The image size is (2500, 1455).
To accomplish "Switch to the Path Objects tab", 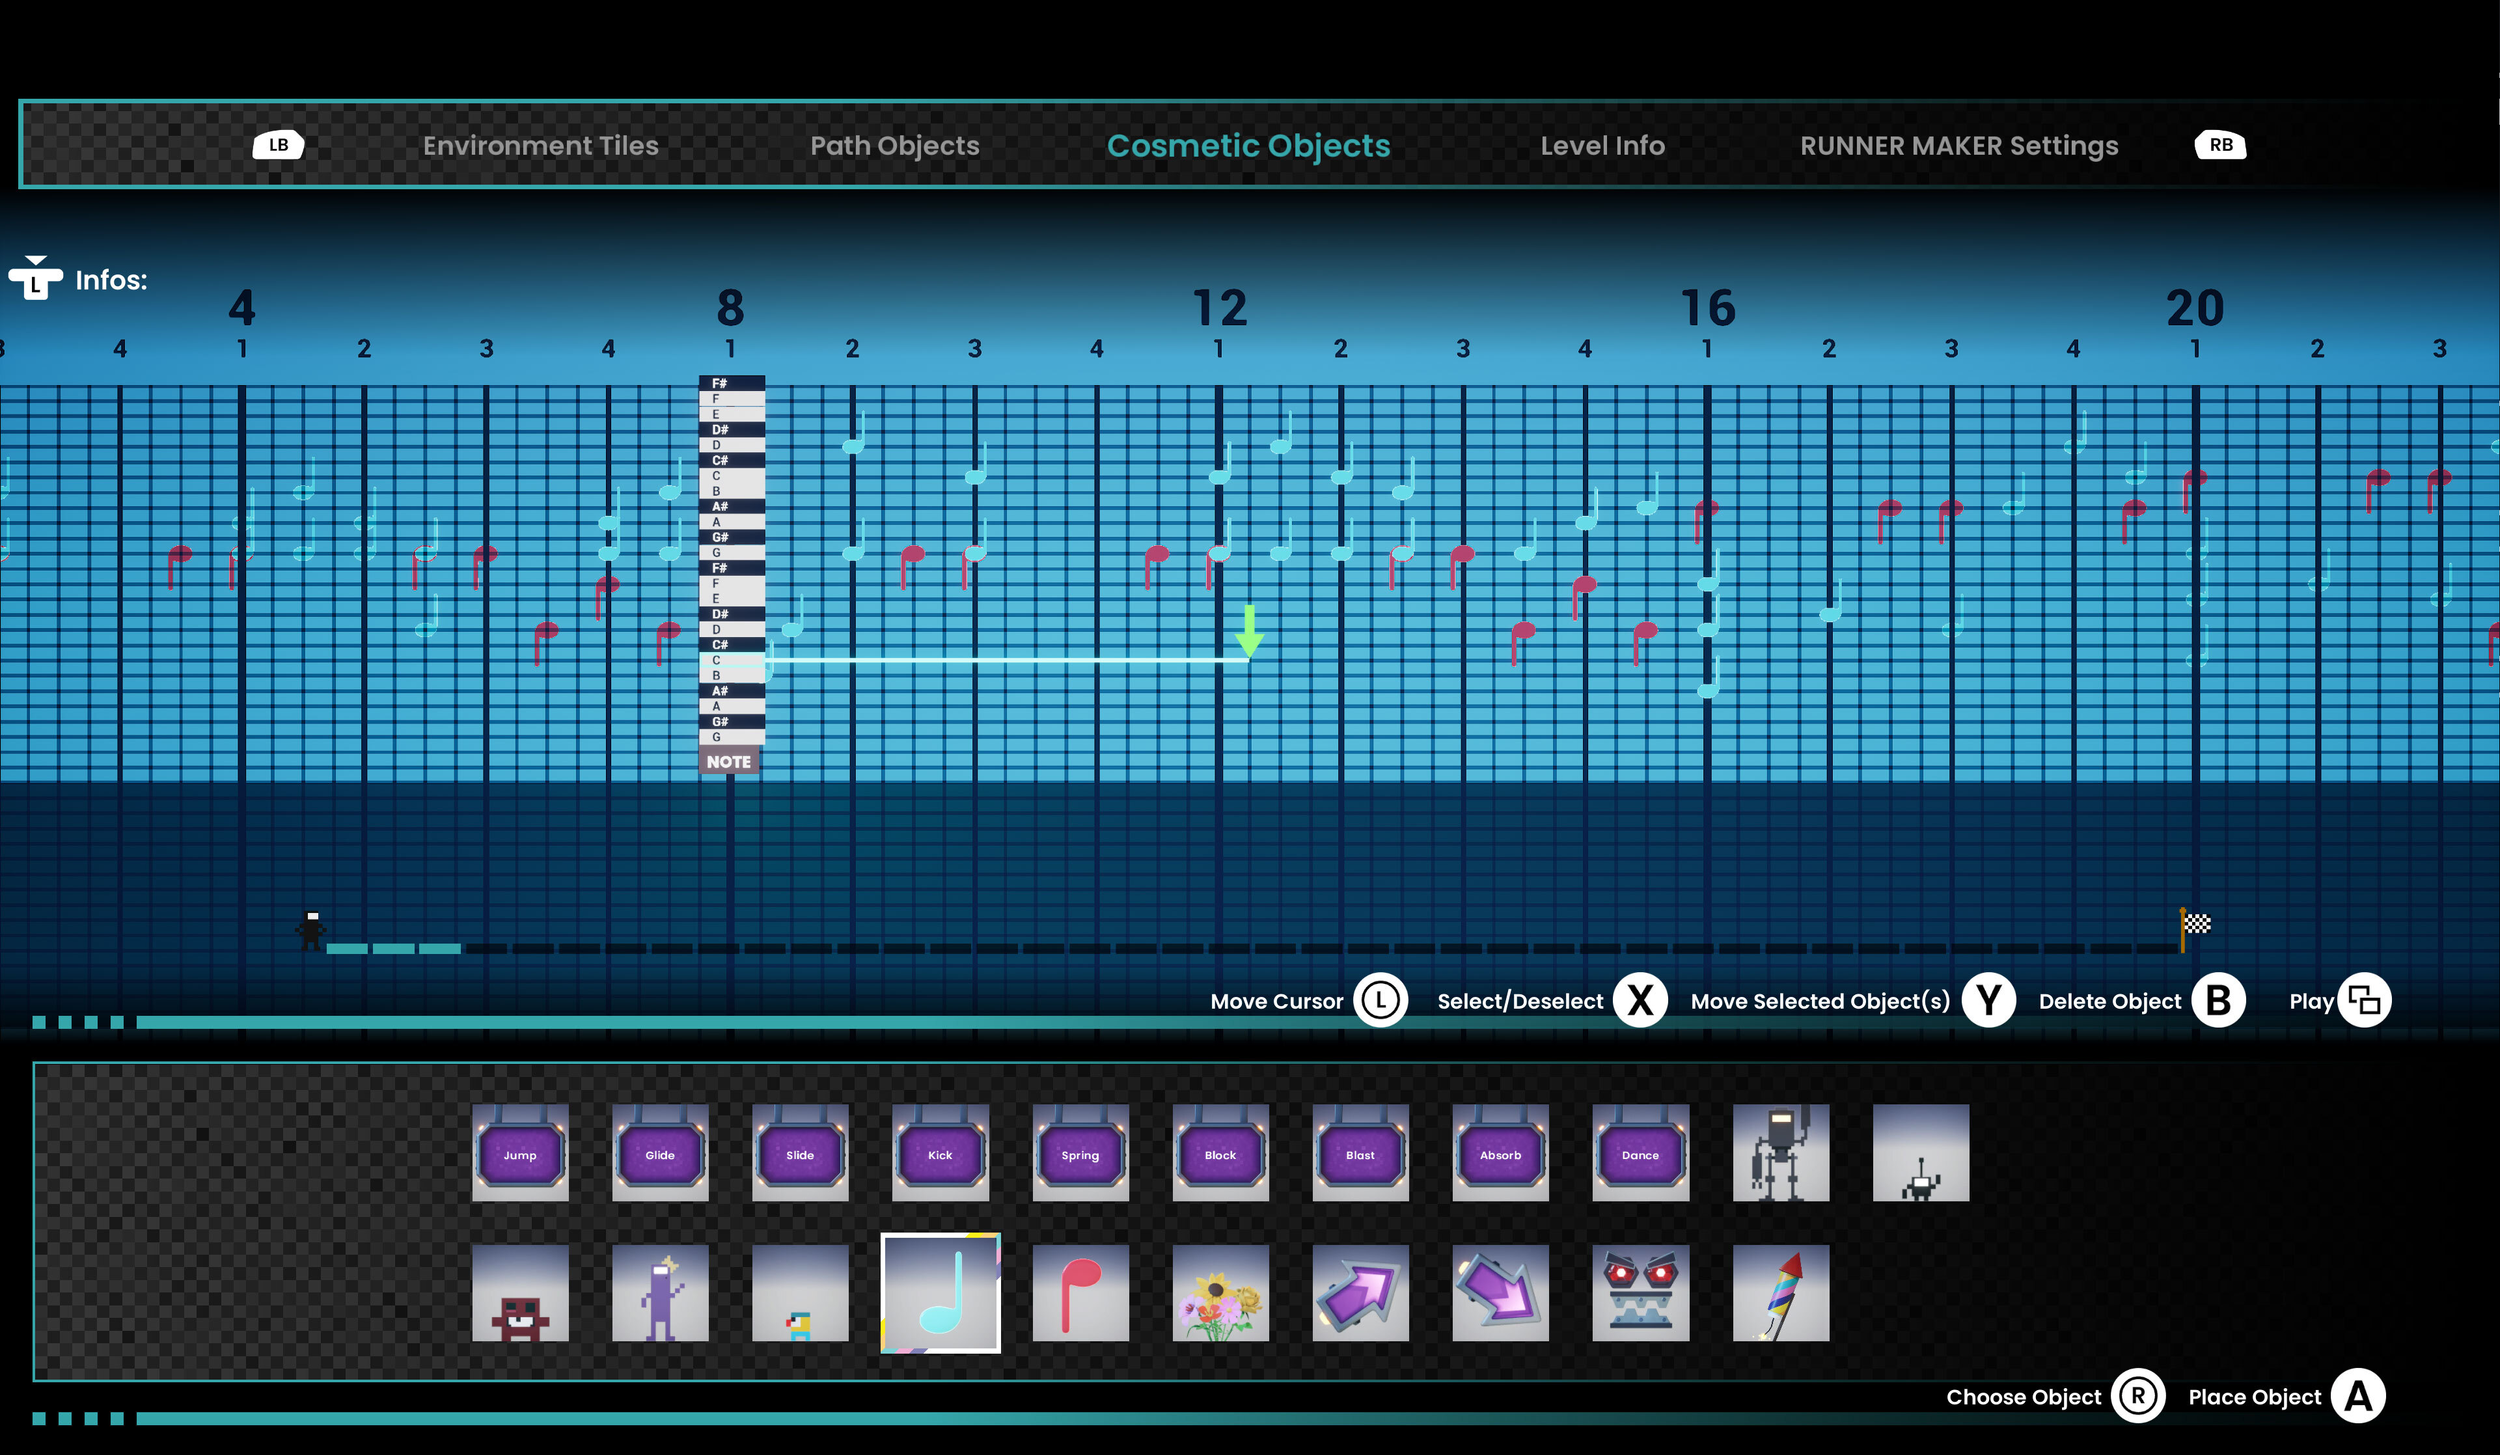I will click(894, 146).
